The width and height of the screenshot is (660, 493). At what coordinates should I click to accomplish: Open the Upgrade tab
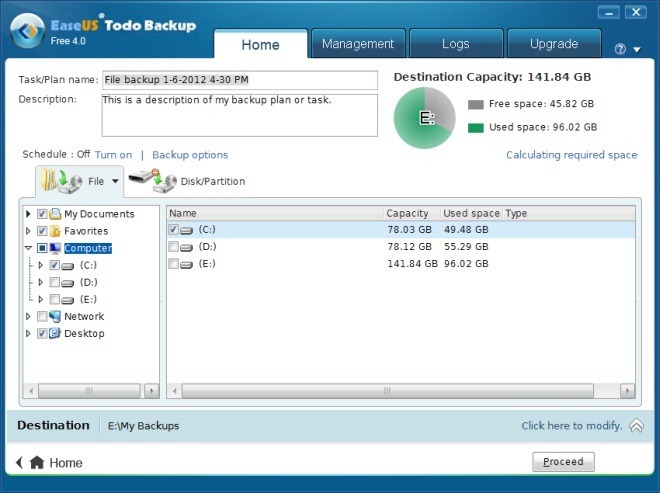pyautogui.click(x=554, y=44)
